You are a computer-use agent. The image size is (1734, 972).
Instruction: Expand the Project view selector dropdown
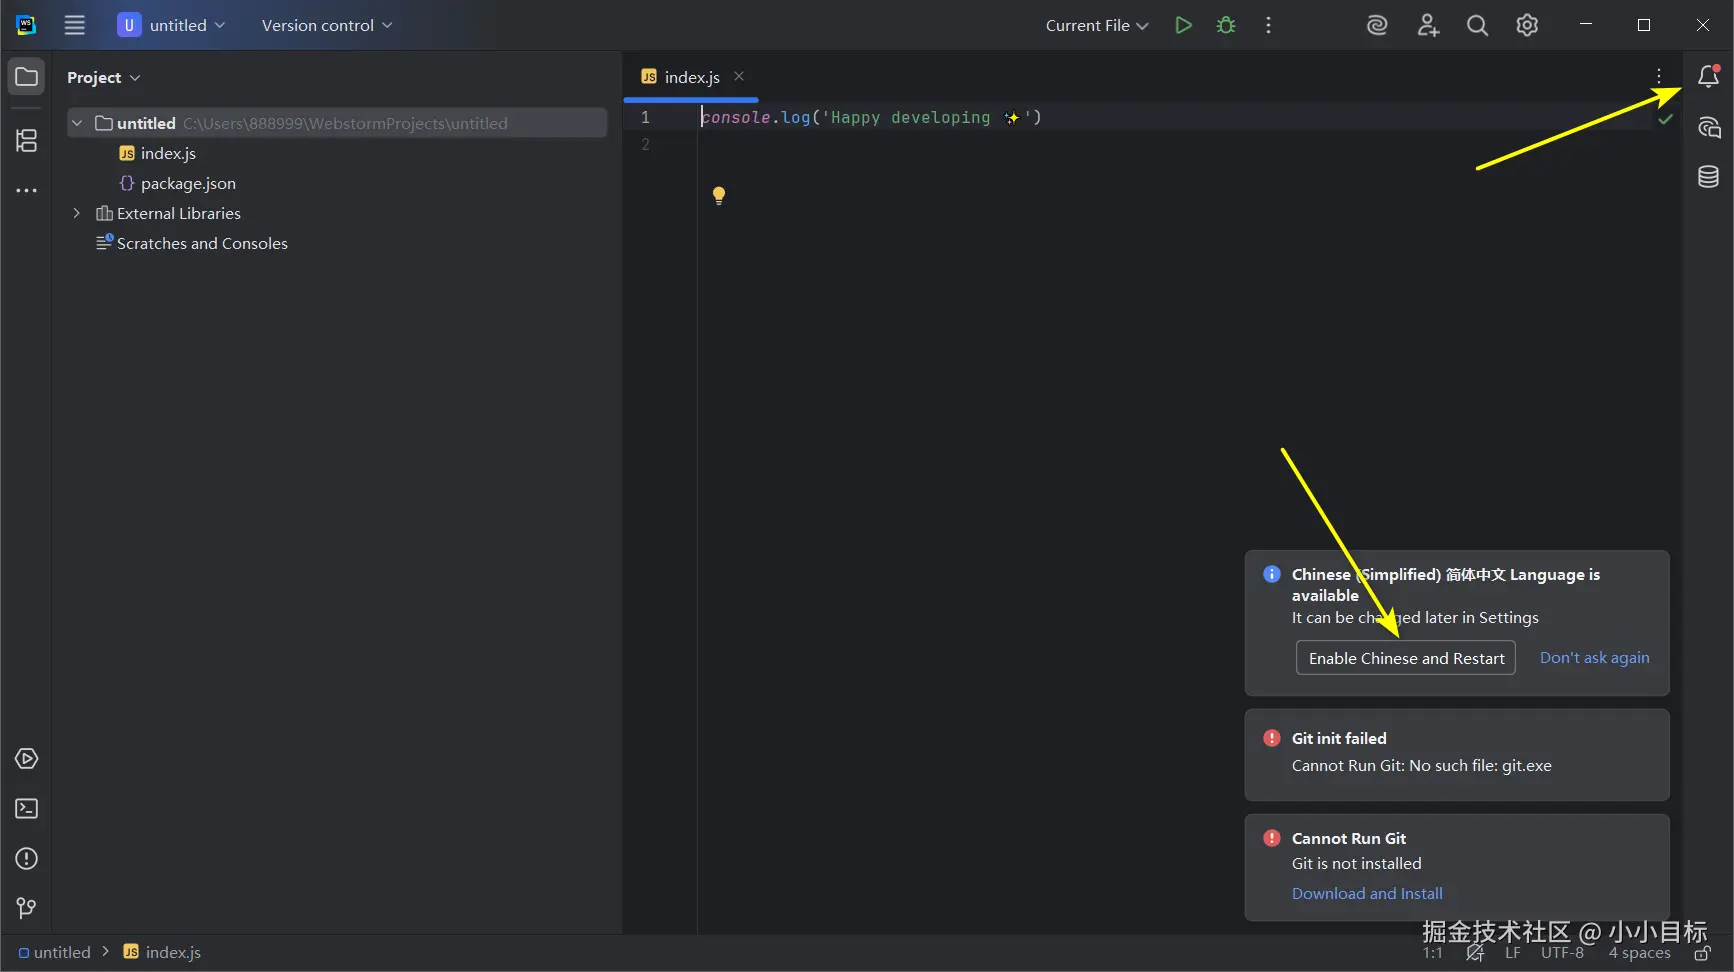point(104,77)
